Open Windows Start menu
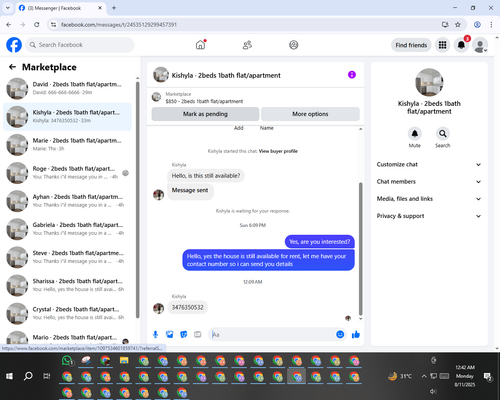 point(9,376)
